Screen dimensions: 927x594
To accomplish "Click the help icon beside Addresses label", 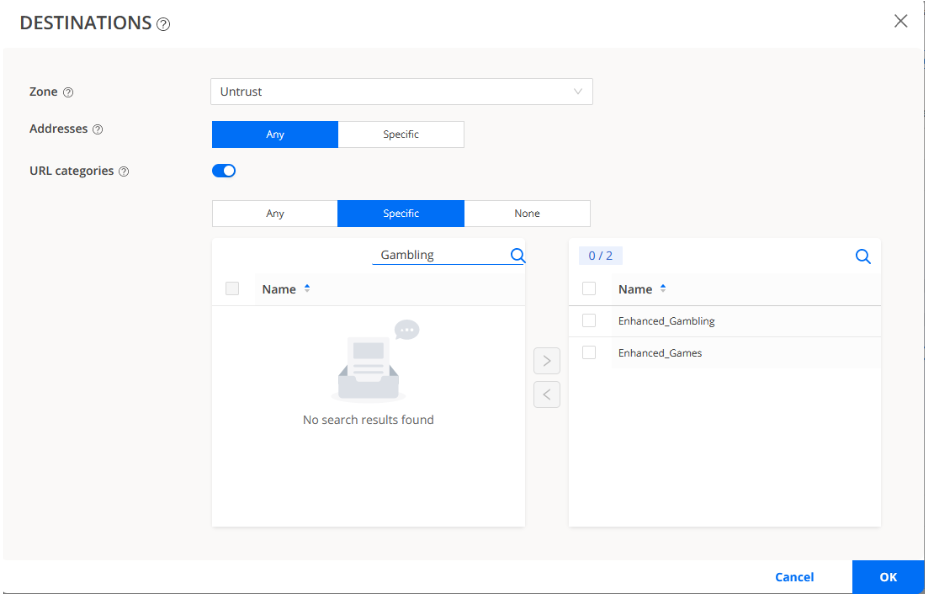I will (98, 130).
